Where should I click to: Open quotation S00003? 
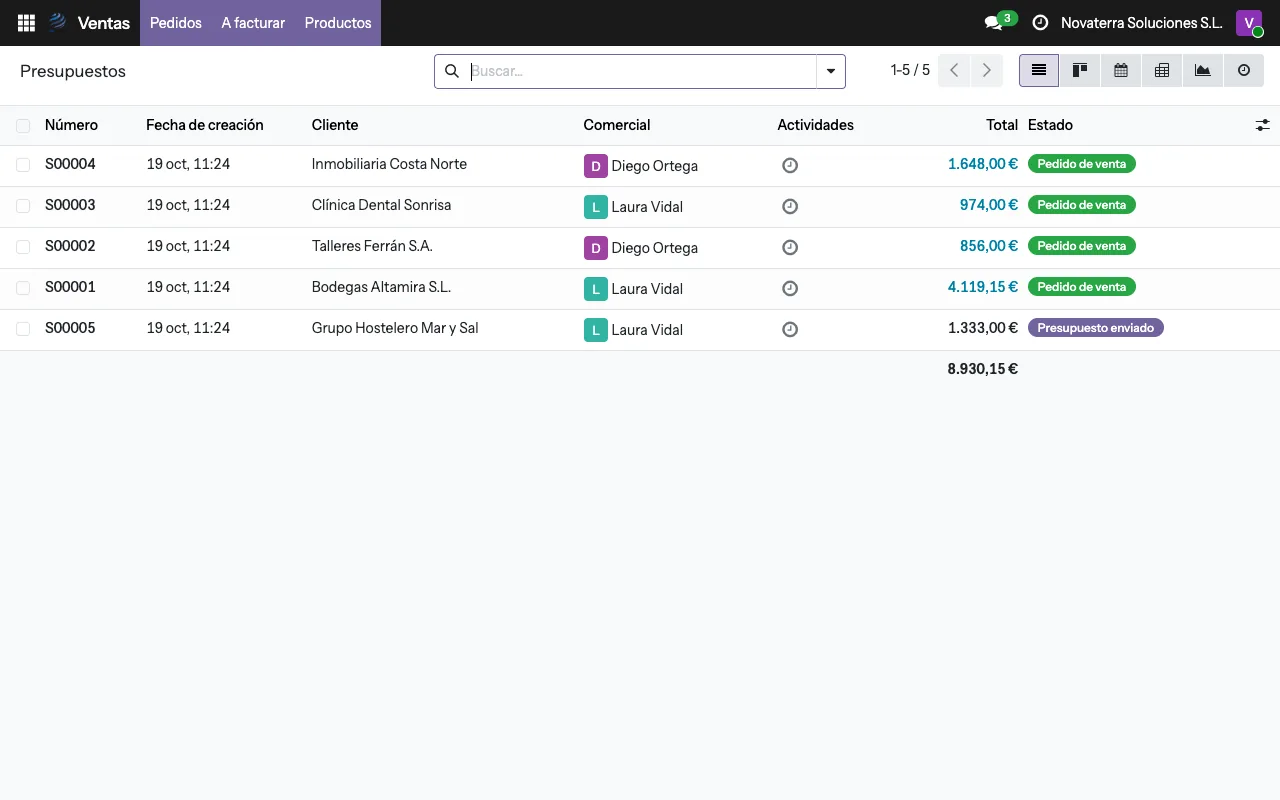[x=70, y=205]
